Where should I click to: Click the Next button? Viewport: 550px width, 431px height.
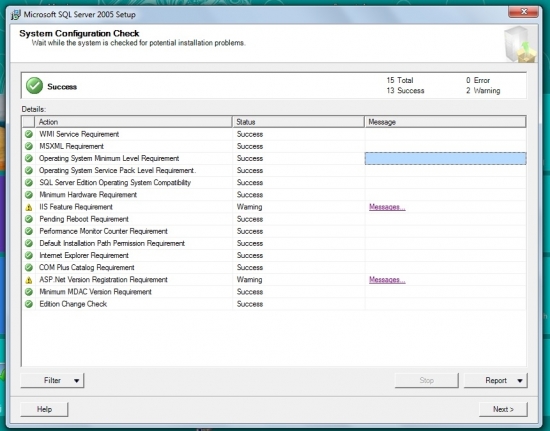(503, 409)
